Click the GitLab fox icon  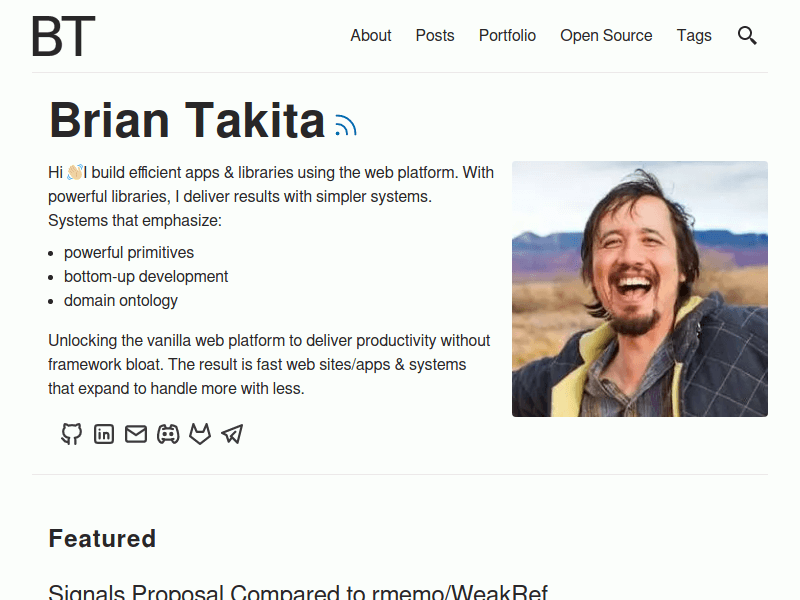point(200,434)
